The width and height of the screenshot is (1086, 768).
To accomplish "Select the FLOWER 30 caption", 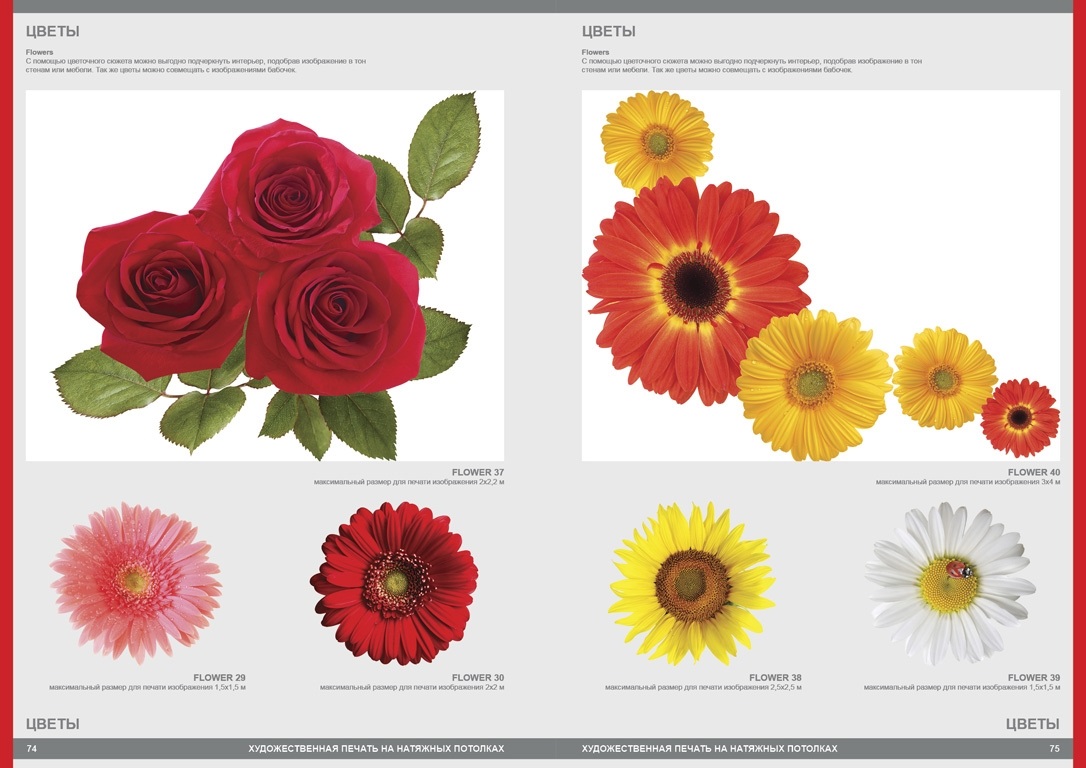I will (x=478, y=678).
